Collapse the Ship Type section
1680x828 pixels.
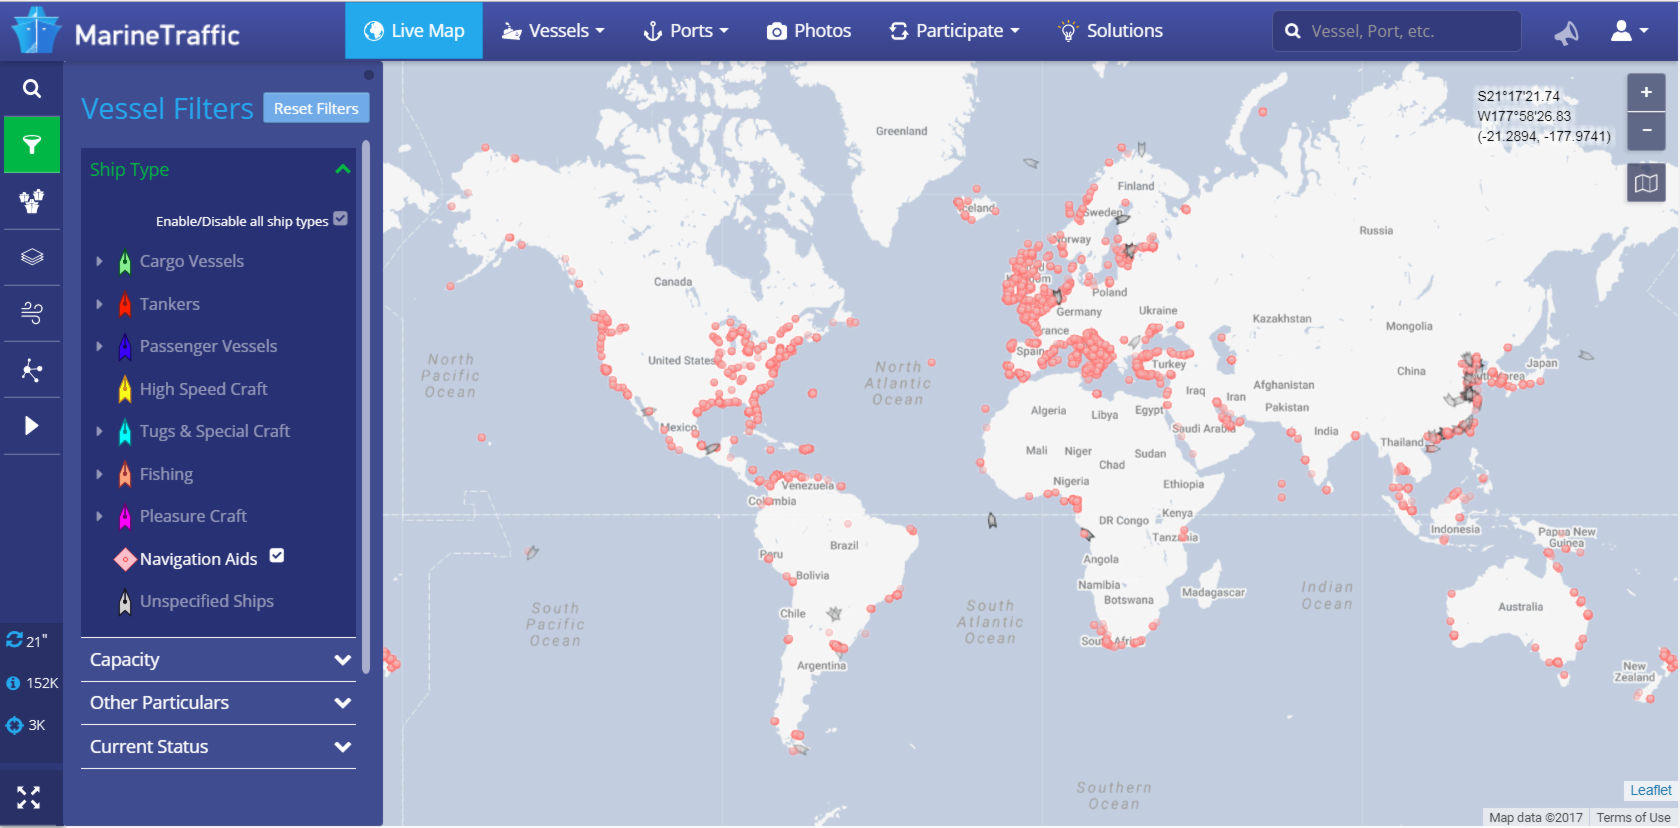pyautogui.click(x=342, y=169)
